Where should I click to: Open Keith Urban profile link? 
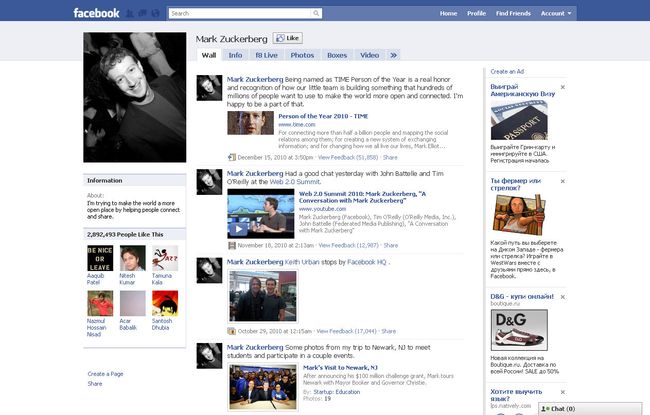302,262
